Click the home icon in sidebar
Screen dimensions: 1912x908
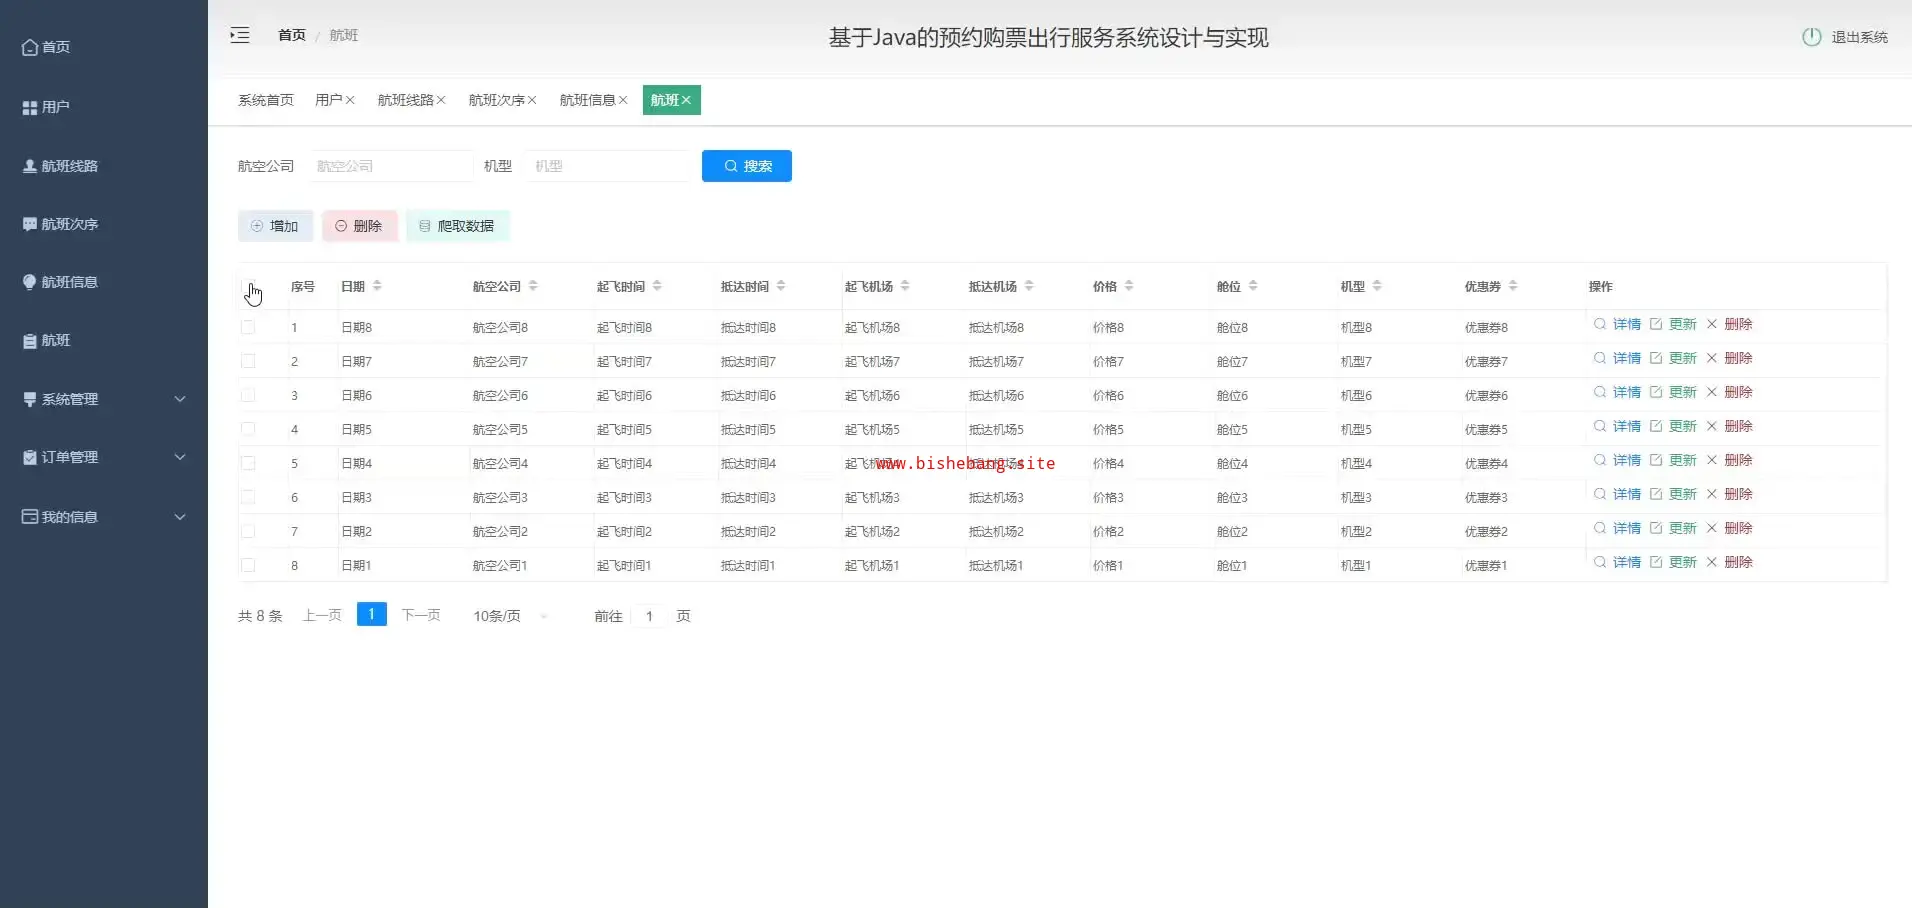[x=30, y=47]
